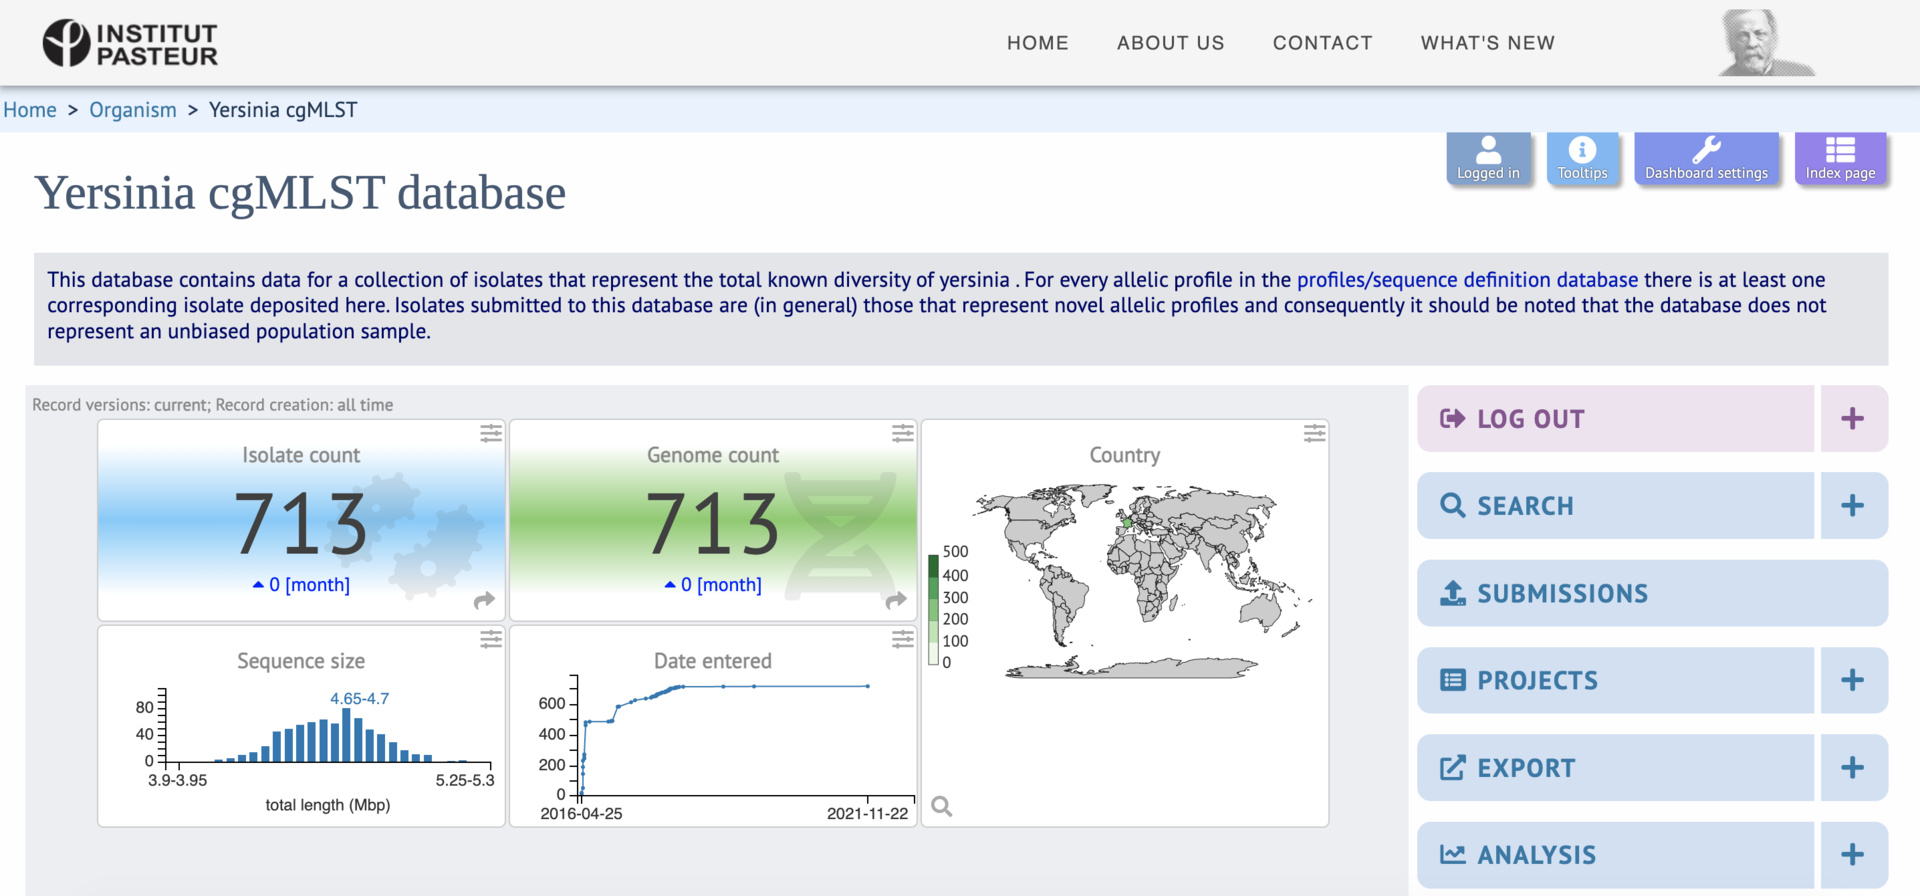The image size is (1920, 896).
Task: Click the Date entered panel settings icon
Action: point(903,639)
